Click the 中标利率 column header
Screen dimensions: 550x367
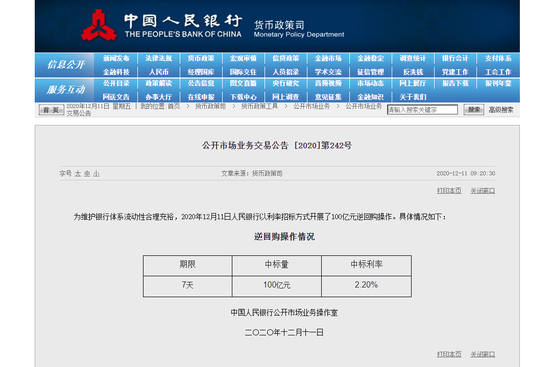coord(366,265)
